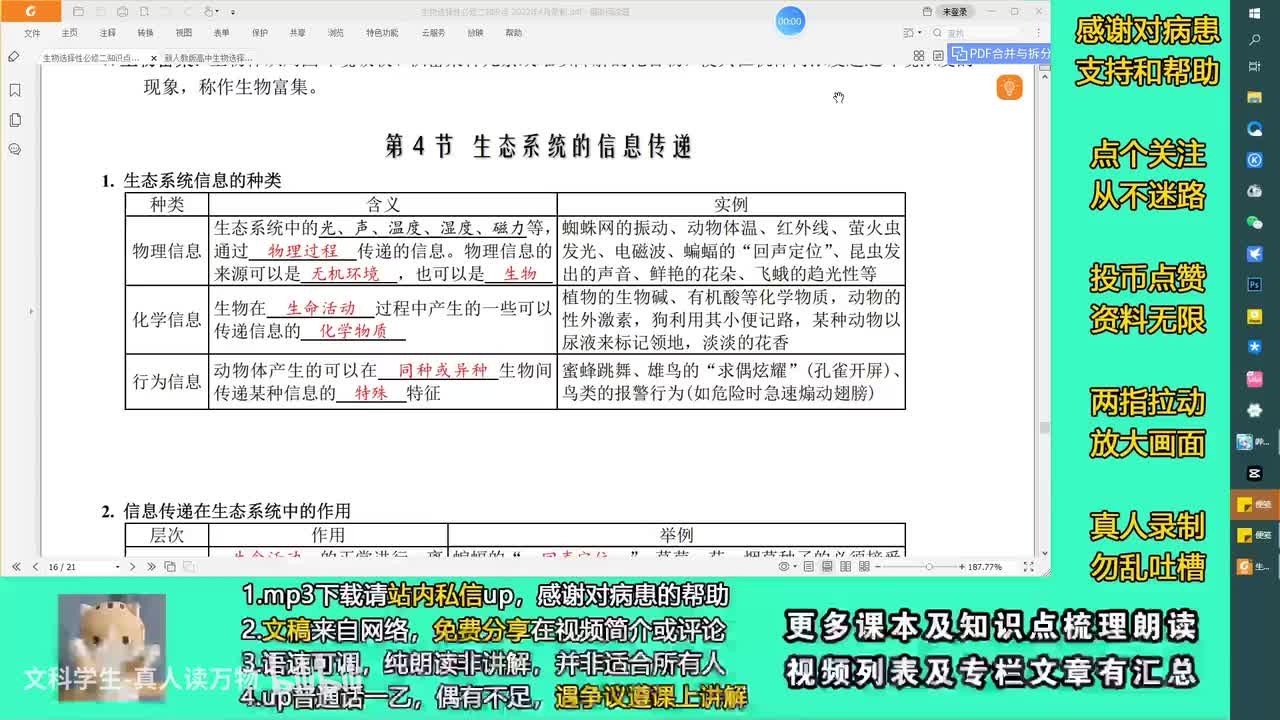Switch to the 视图 ribbon tab

coord(183,33)
